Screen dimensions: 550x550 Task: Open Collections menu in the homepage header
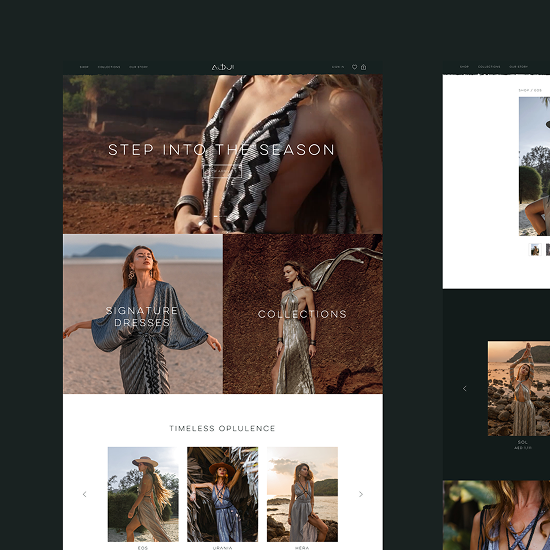click(109, 67)
